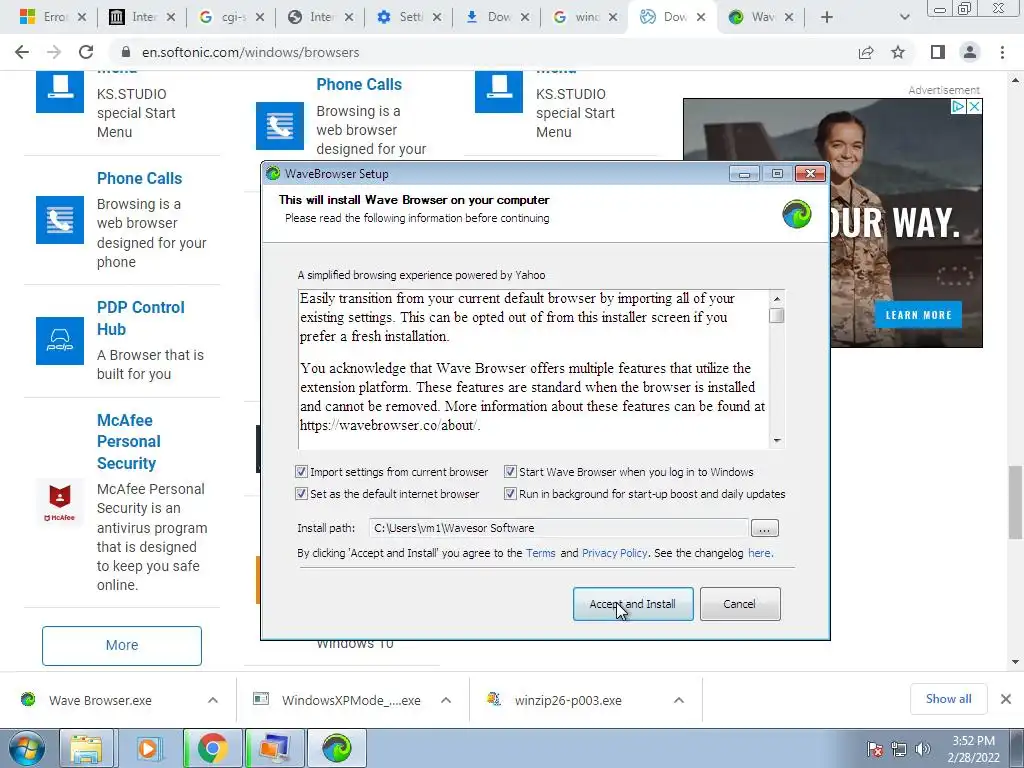
Task: Click the Wave Browser logo in setup dialog
Action: pyautogui.click(x=797, y=214)
